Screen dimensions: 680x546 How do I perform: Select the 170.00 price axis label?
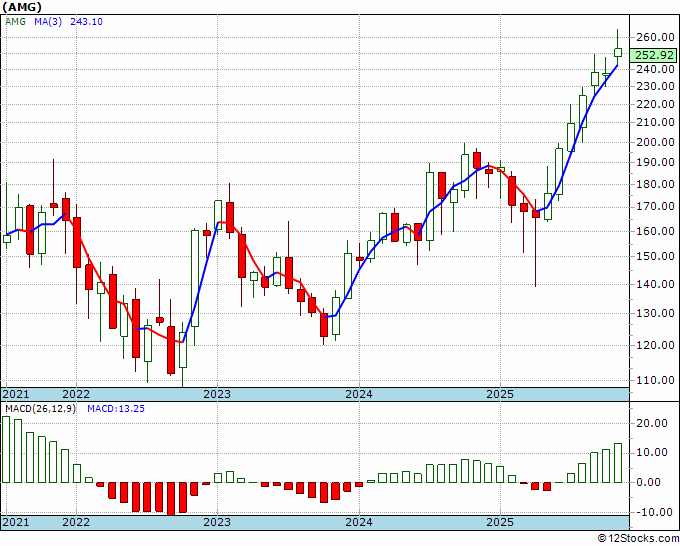[655, 206]
